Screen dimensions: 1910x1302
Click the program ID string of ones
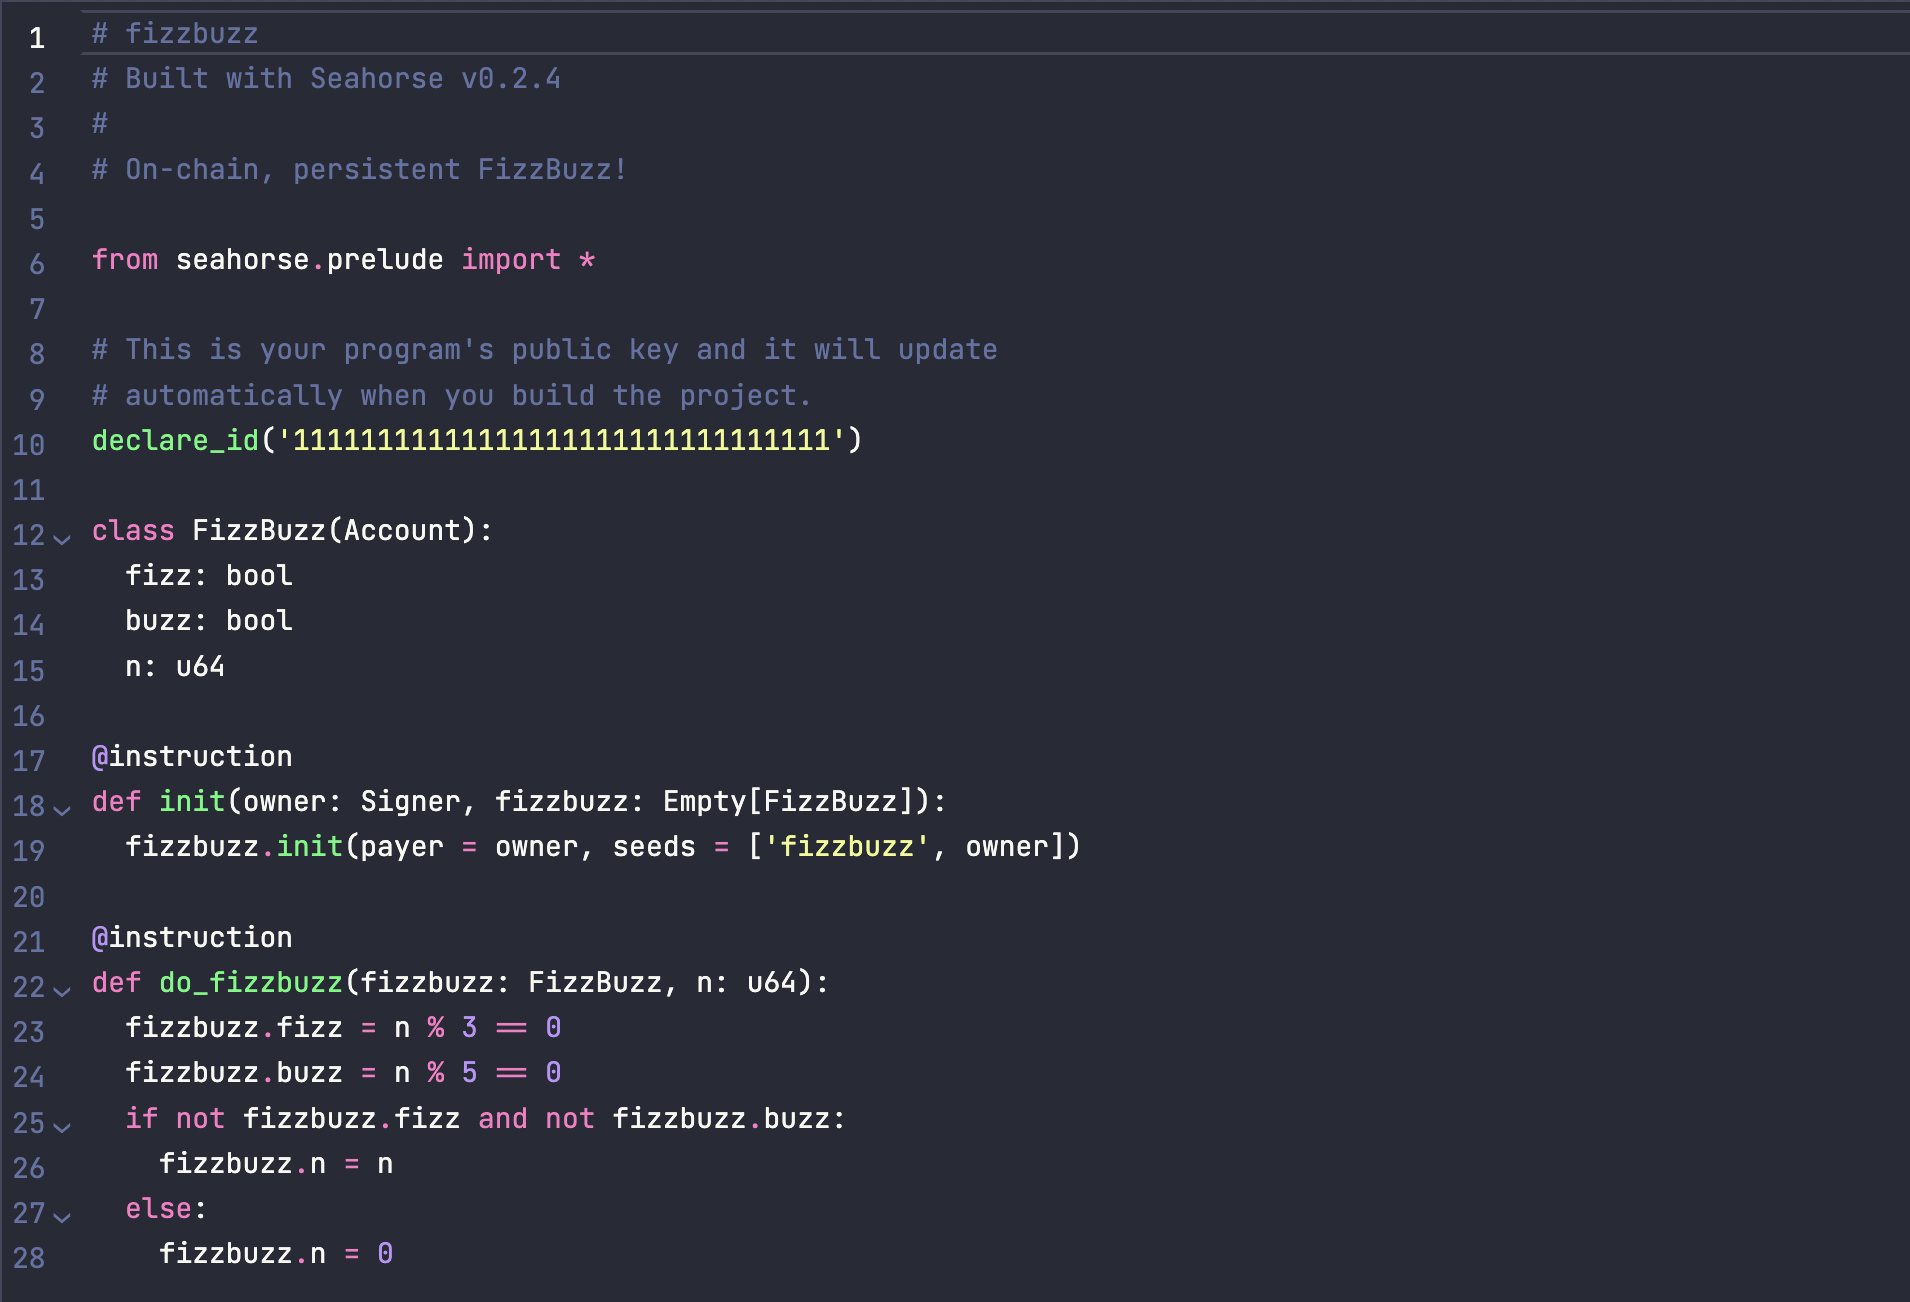562,440
